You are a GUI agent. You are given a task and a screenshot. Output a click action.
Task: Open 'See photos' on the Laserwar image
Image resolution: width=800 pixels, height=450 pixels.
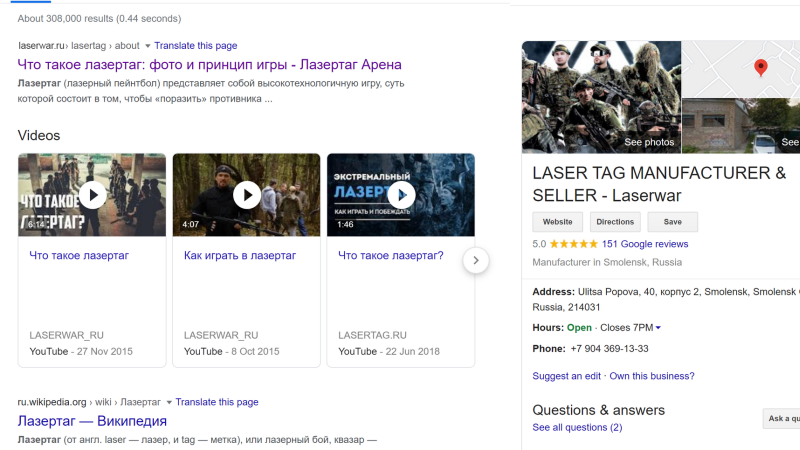649,142
